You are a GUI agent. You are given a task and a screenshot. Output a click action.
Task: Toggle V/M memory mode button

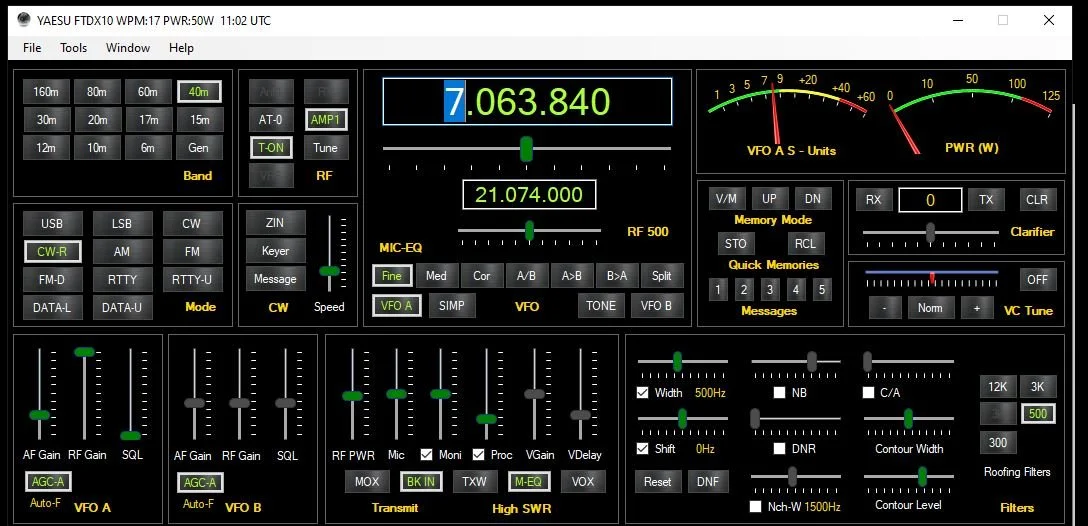[x=726, y=198]
